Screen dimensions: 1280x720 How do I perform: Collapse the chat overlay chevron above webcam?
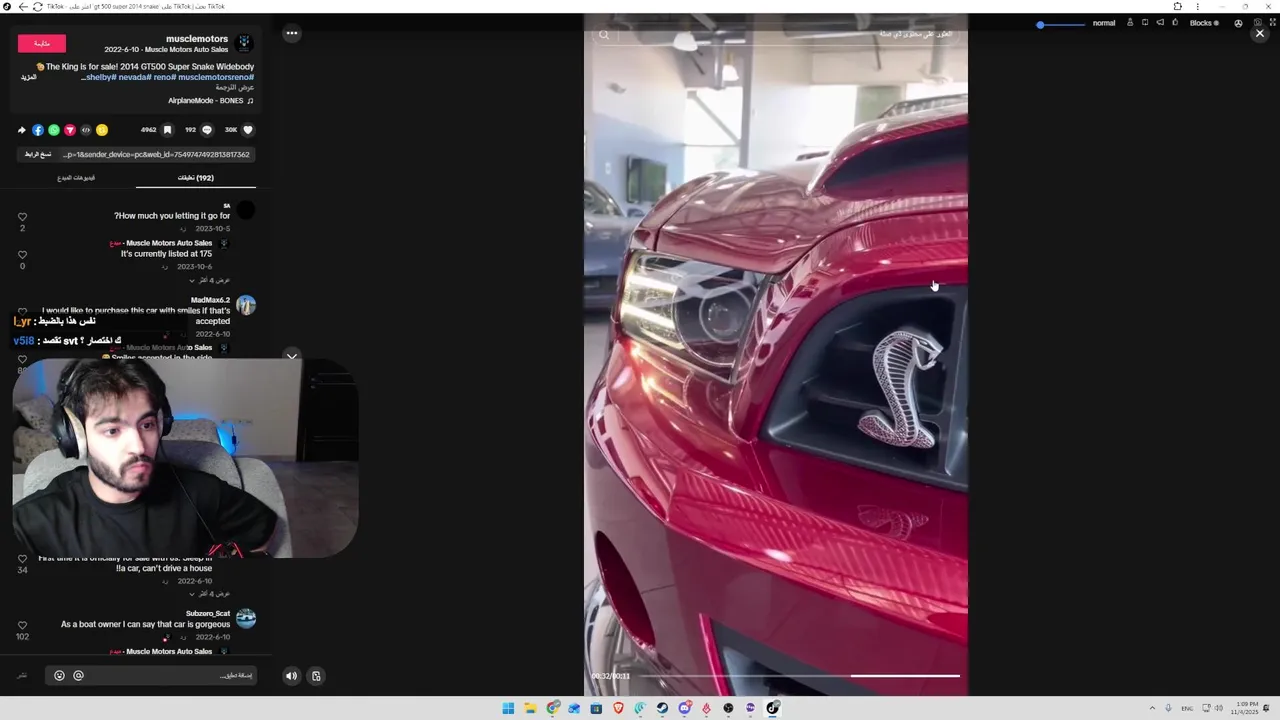pos(291,356)
